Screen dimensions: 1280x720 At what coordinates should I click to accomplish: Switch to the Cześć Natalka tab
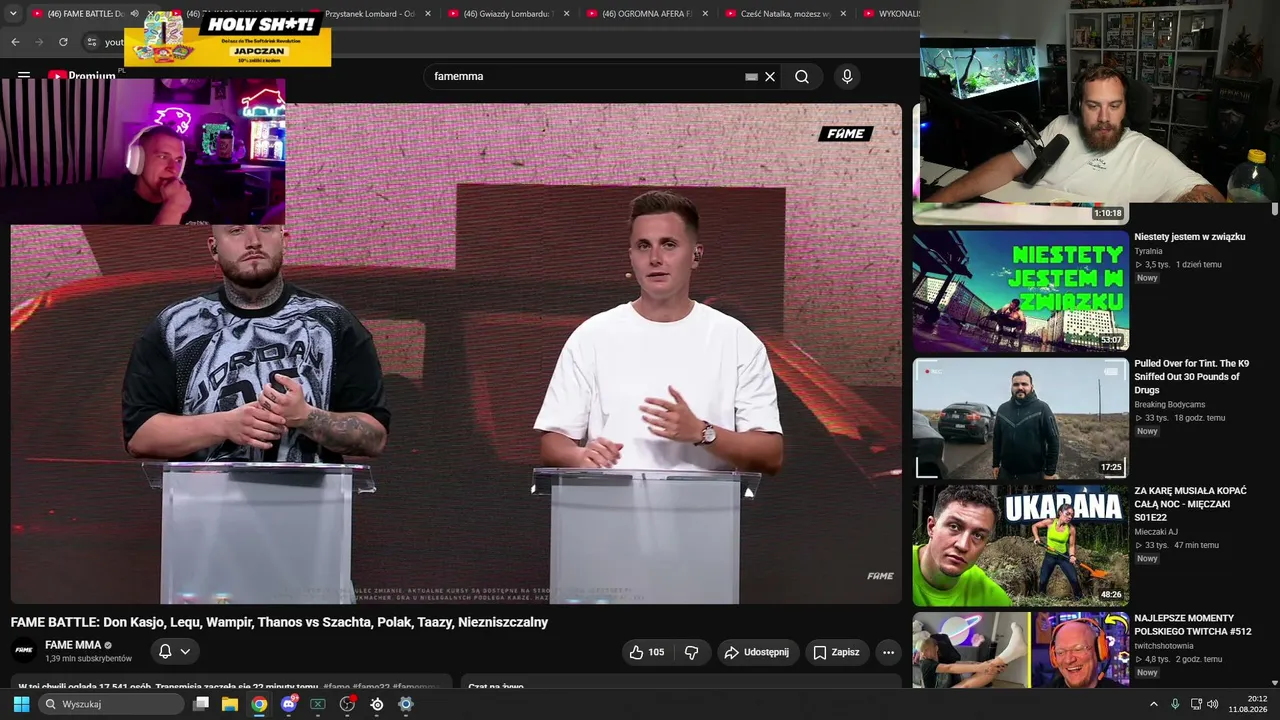coord(786,14)
